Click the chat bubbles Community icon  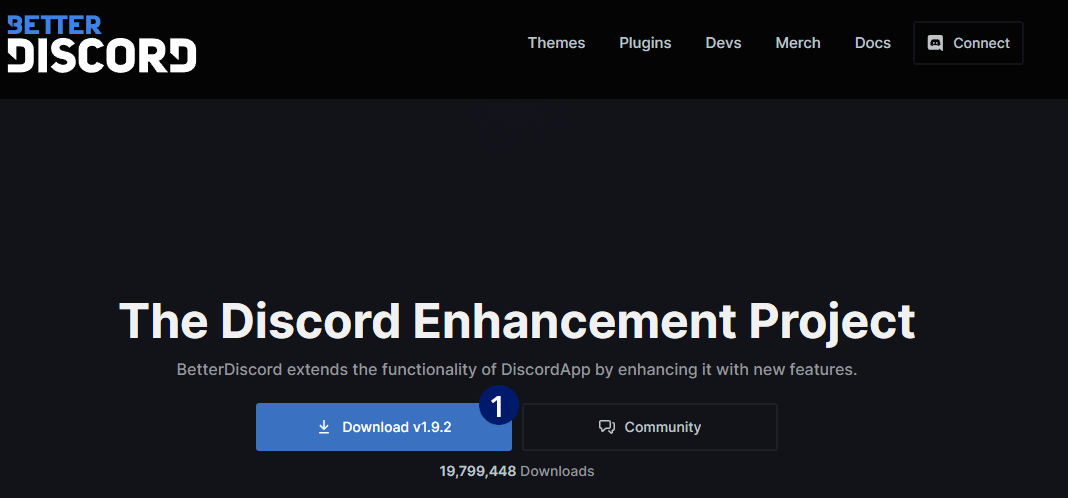pyautogui.click(x=606, y=427)
